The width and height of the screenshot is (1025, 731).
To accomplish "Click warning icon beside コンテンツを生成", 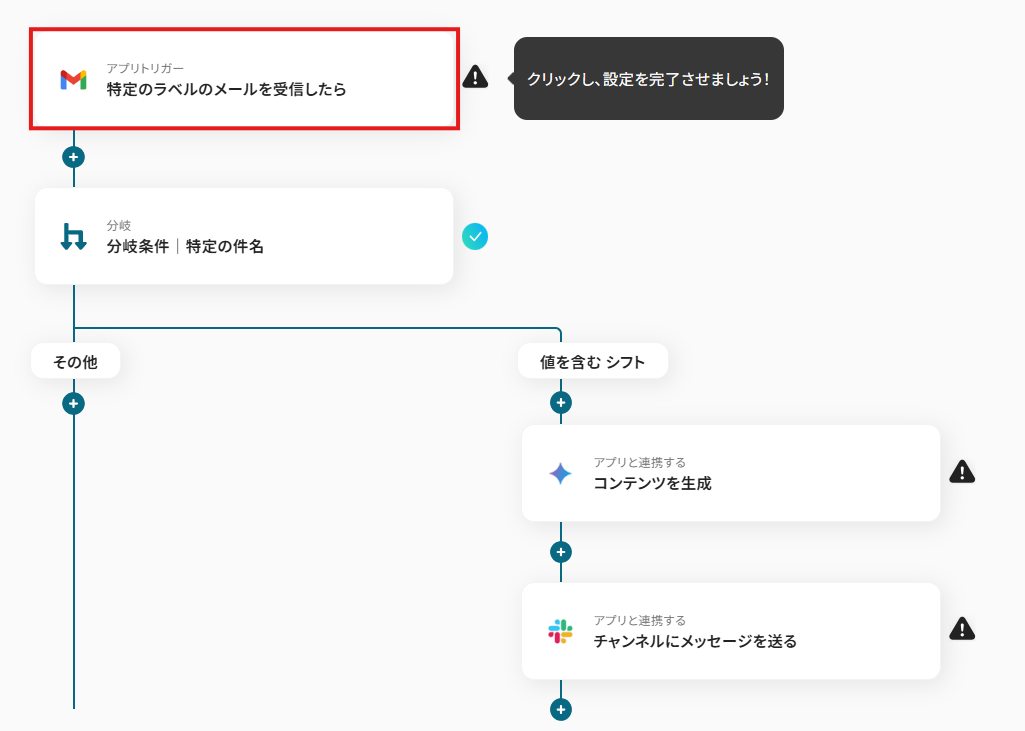I will 962,471.
